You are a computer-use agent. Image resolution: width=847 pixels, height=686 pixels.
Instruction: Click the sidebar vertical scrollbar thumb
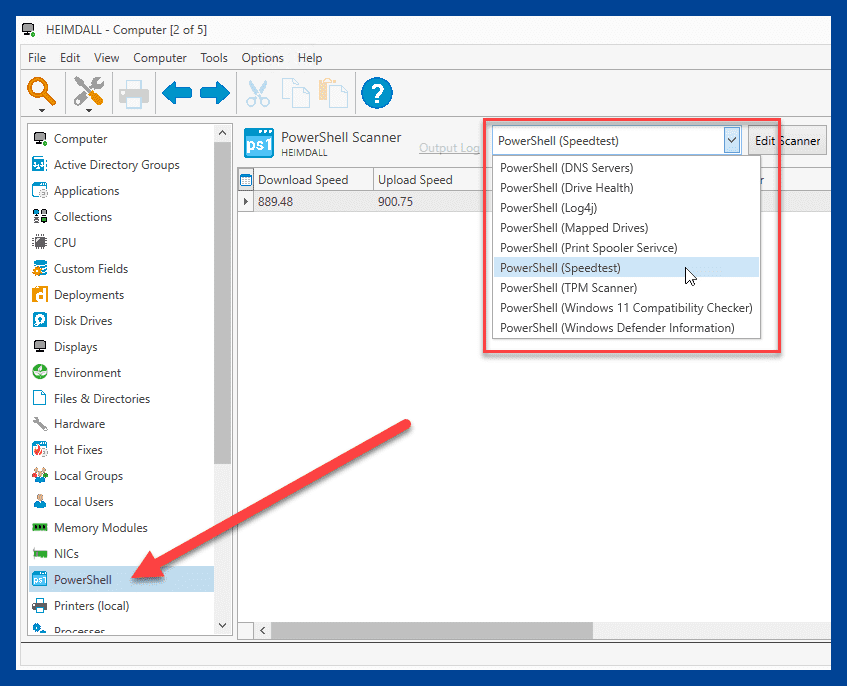[x=223, y=302]
